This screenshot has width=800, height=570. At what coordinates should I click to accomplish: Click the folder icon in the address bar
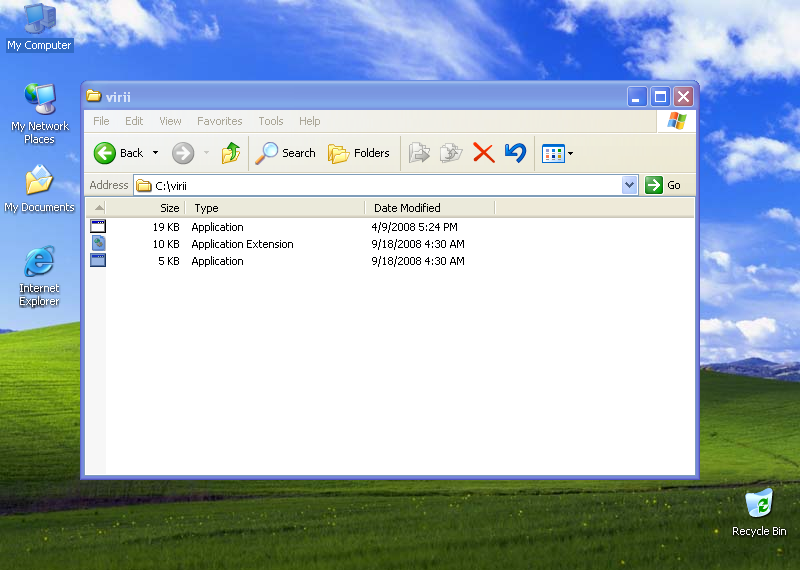click(x=144, y=185)
